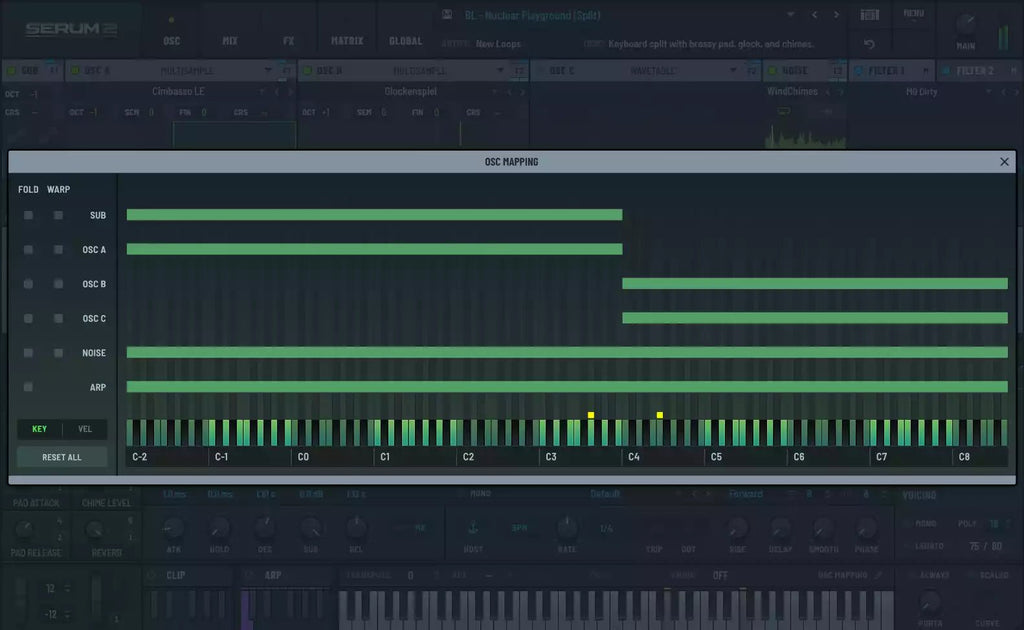Screen dimensions: 1024x630
Task: Switch to the MATRIX tab
Action: (x=347, y=42)
